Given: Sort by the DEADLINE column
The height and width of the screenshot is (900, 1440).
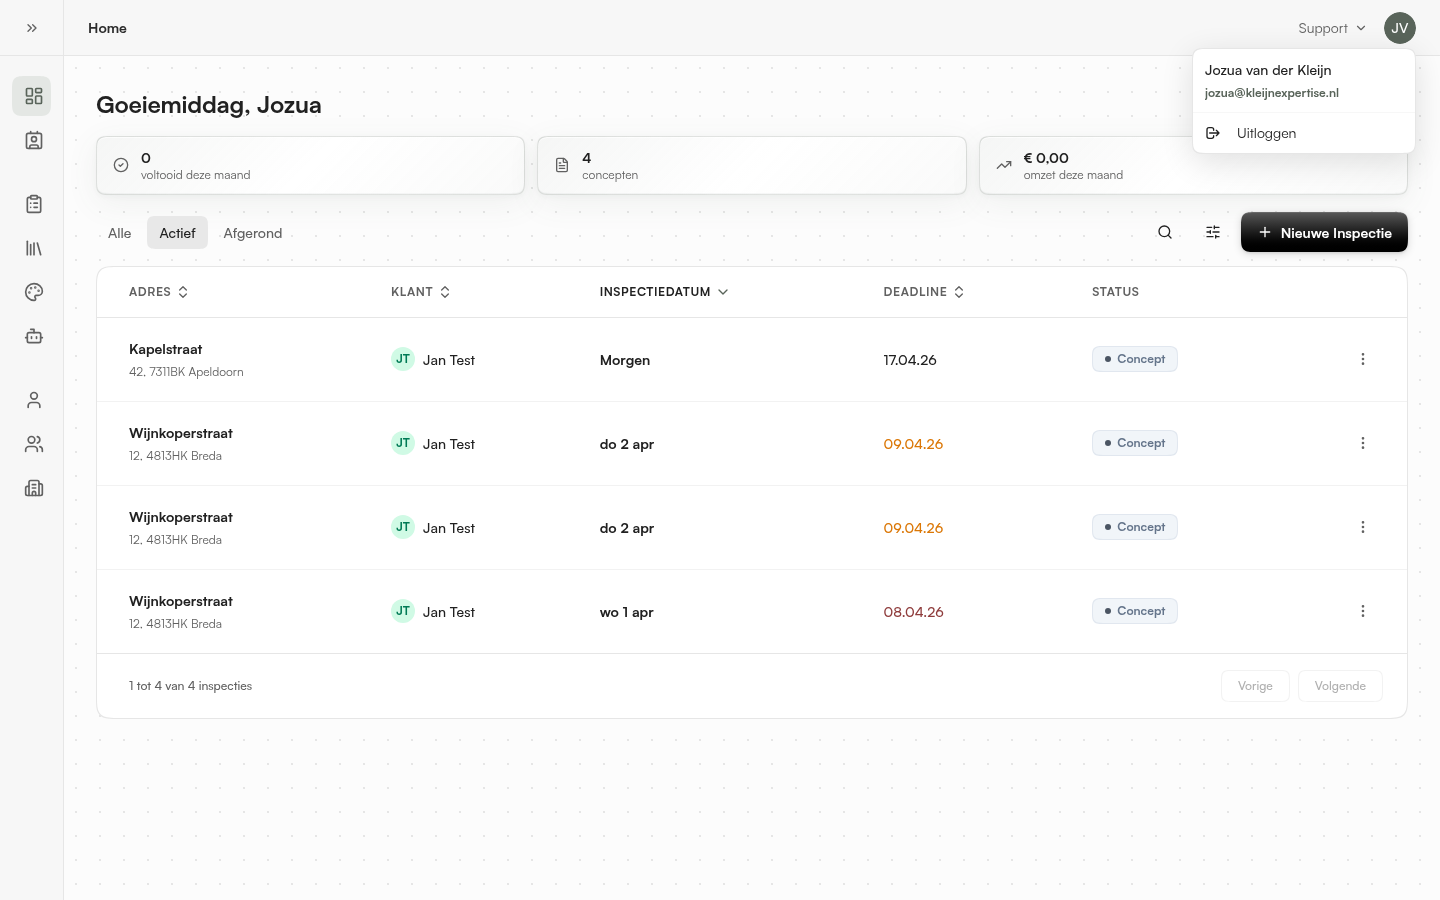Looking at the screenshot, I should [x=924, y=292].
